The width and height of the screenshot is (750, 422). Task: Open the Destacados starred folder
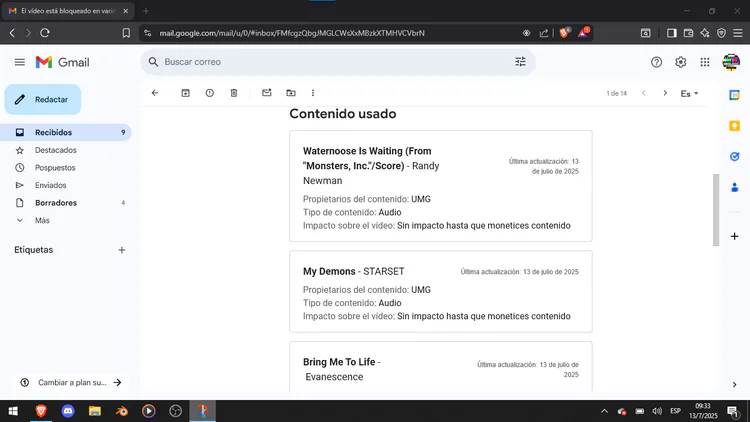pos(55,150)
